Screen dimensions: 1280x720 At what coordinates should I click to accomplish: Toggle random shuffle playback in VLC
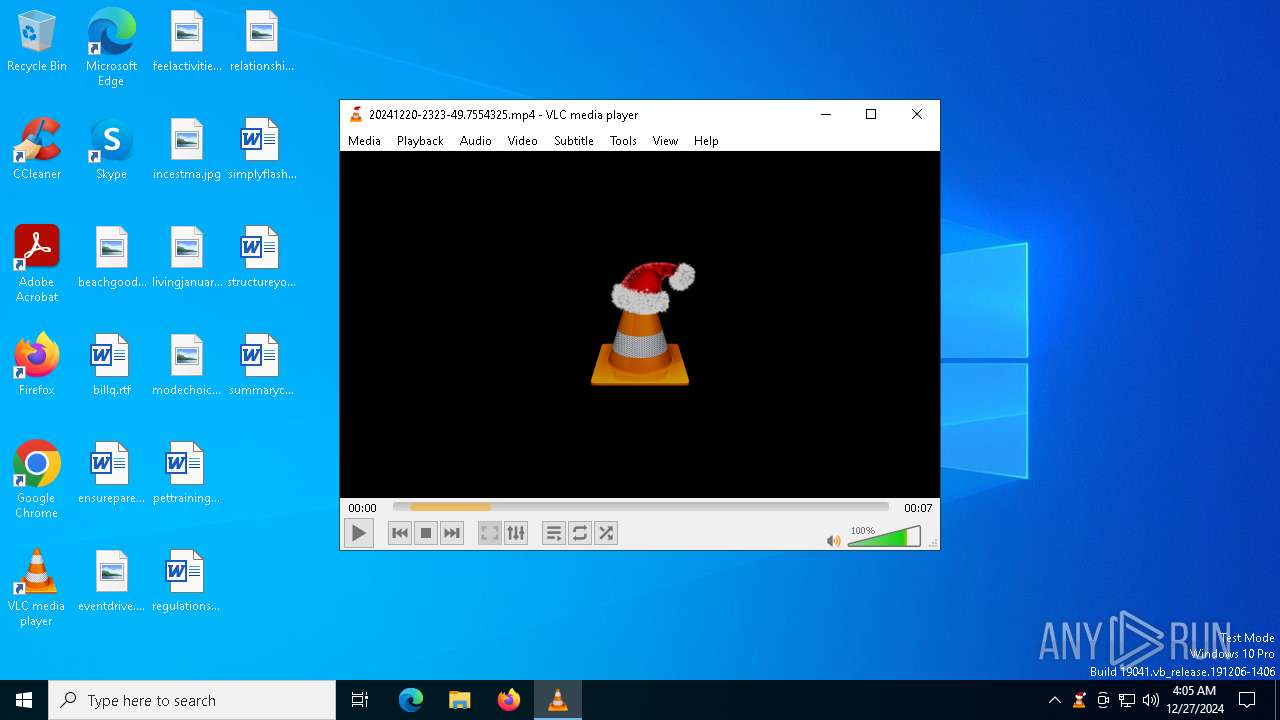606,533
